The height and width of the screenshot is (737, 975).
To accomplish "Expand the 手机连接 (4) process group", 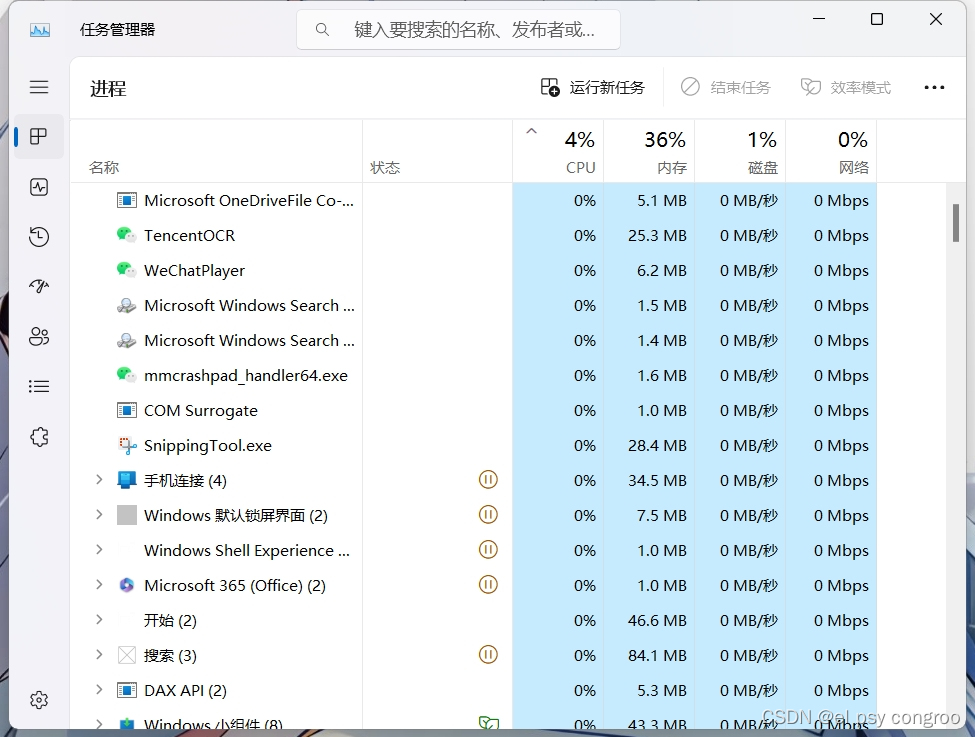I will [x=99, y=480].
